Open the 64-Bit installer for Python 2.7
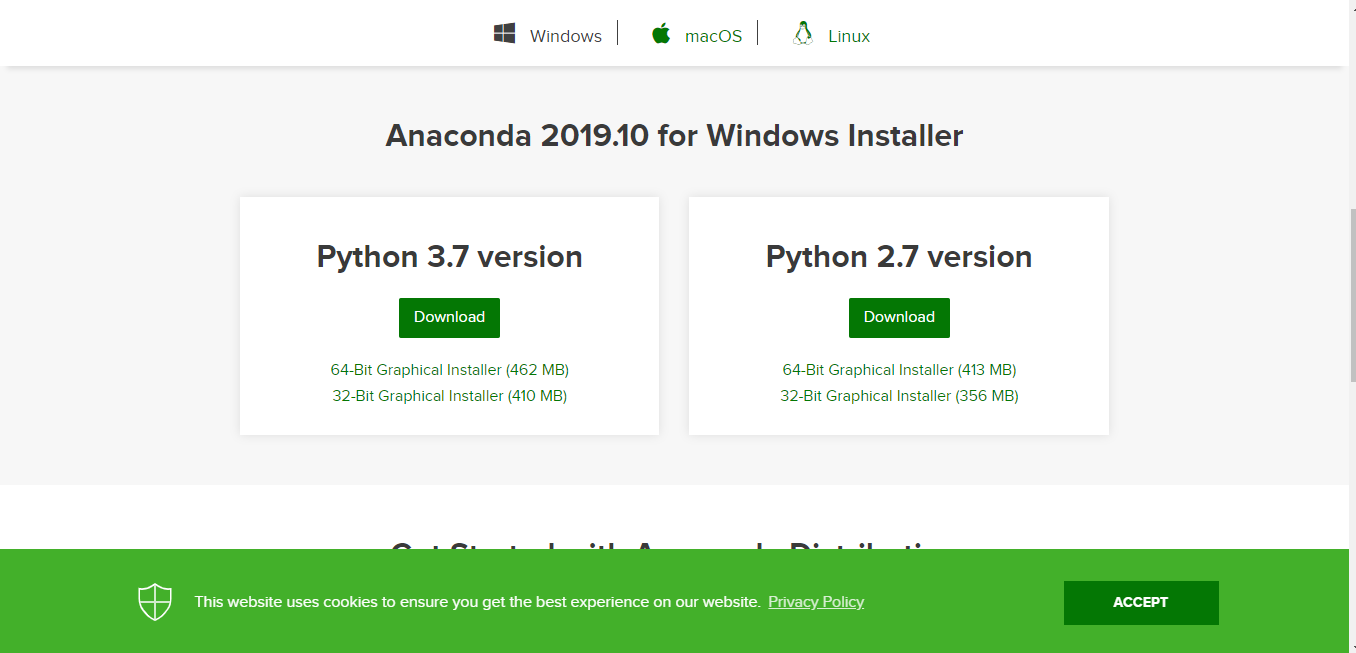 [898, 369]
